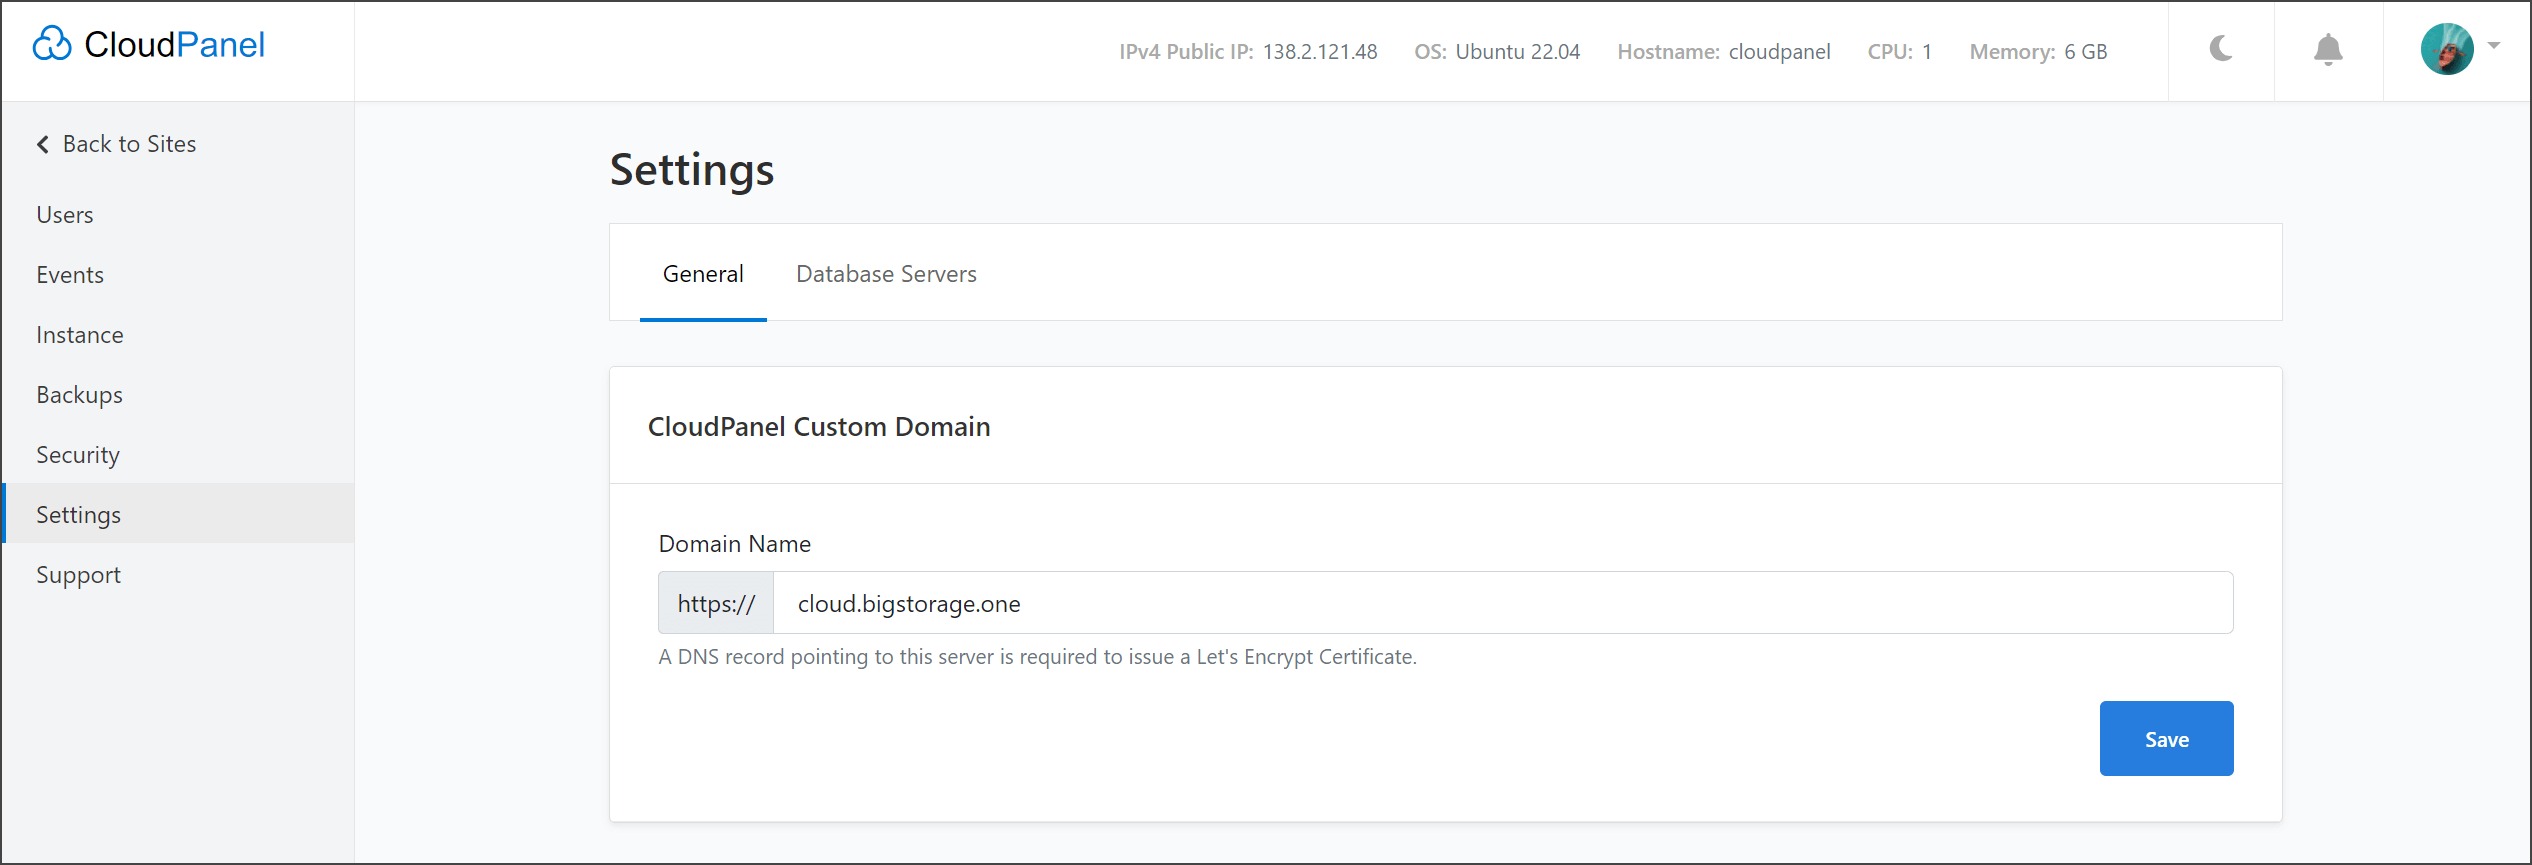
Task: Open Security in the sidebar
Action: click(78, 455)
